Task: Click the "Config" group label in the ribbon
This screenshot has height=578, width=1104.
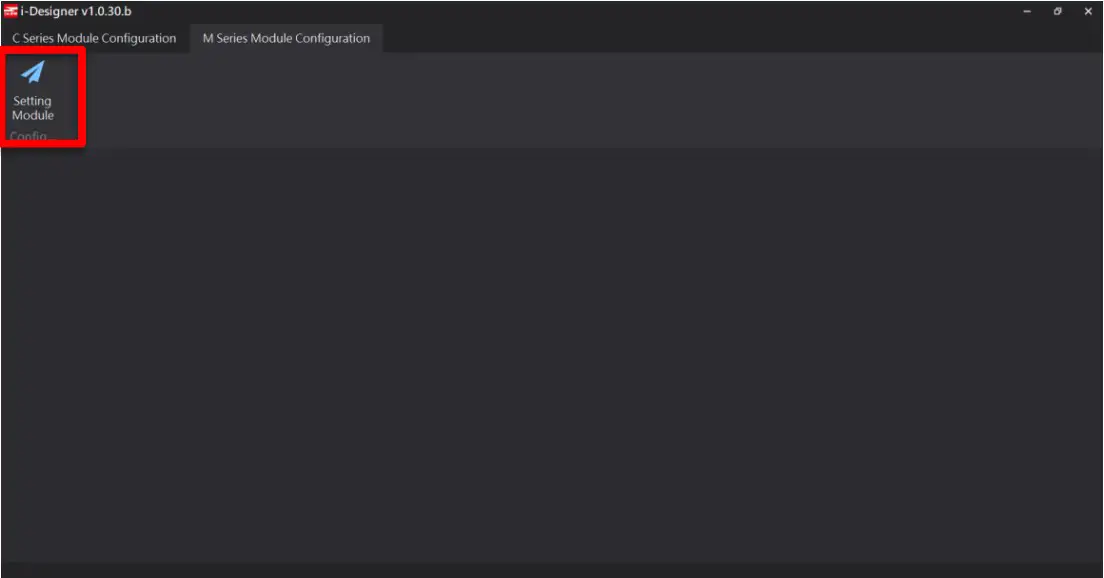Action: pyautogui.click(x=28, y=137)
